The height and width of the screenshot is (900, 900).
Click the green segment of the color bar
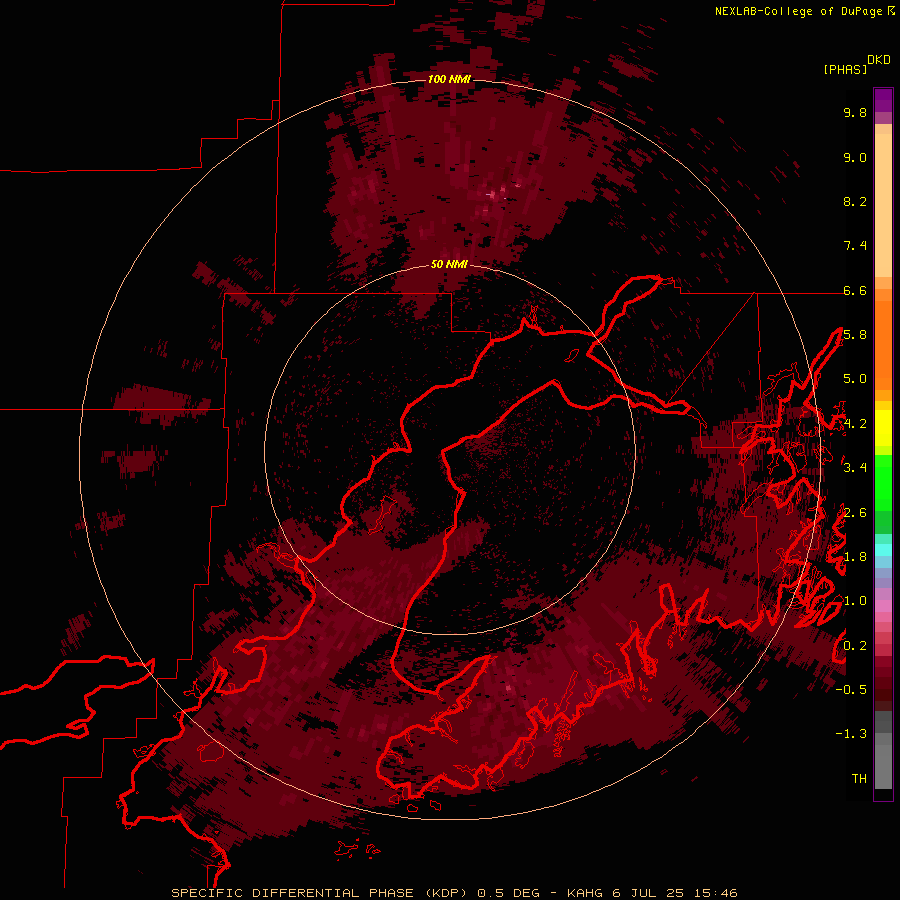click(x=883, y=482)
